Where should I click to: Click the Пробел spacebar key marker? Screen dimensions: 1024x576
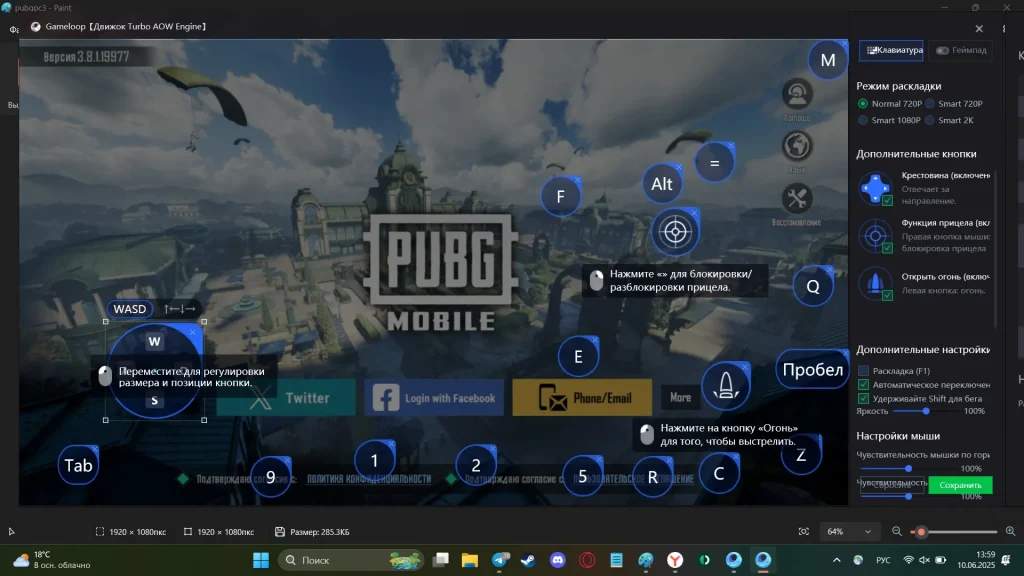[x=812, y=370]
